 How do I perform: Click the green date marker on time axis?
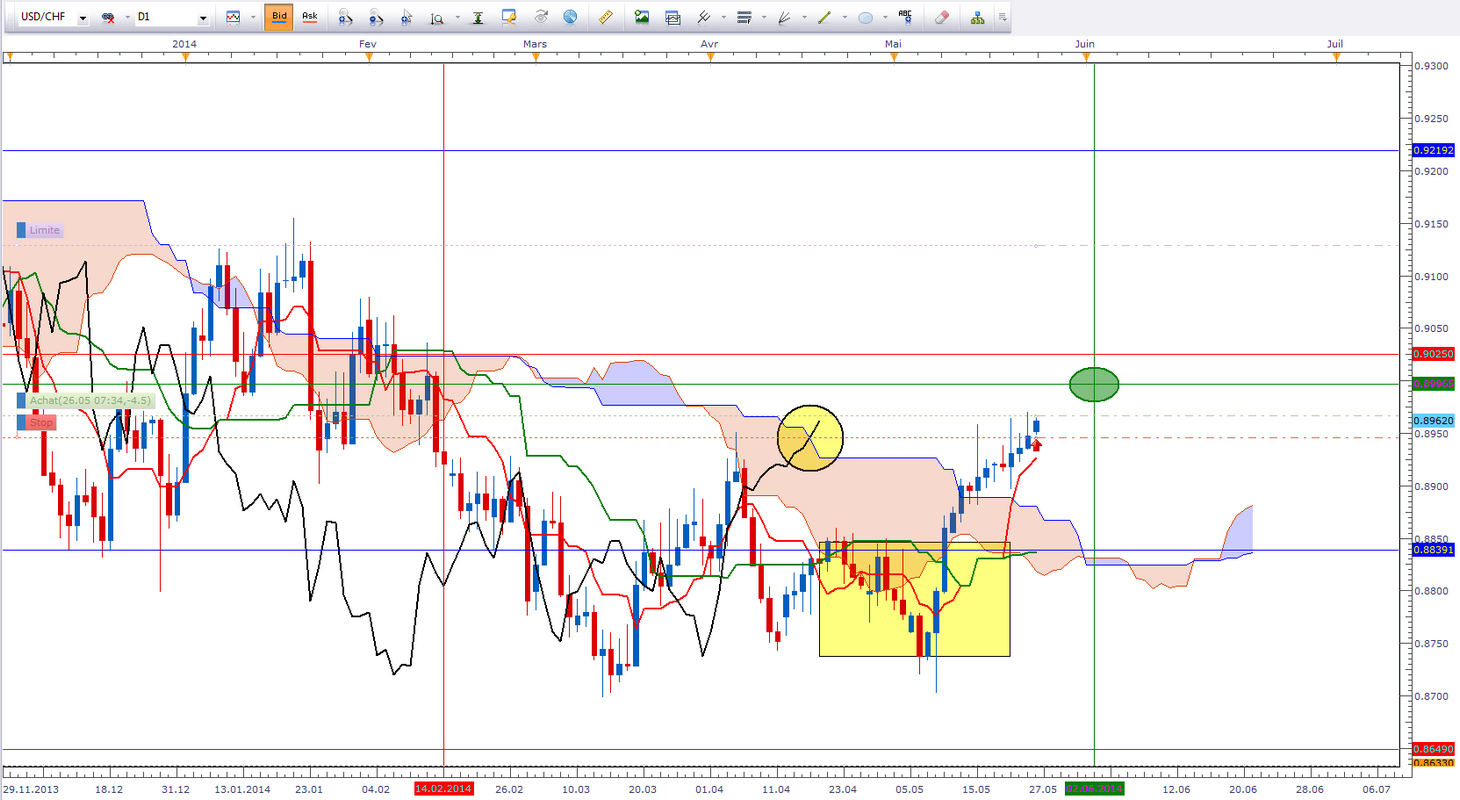tap(1094, 789)
